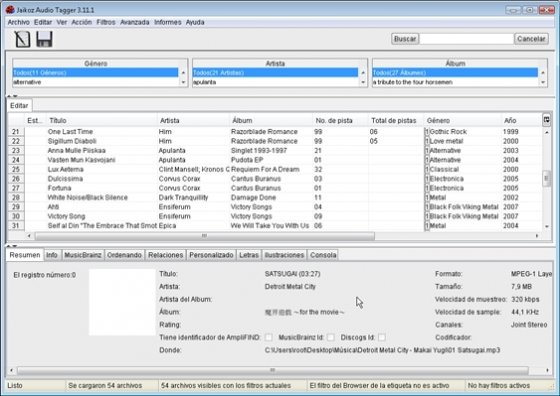This screenshot has width=560, height=396.
Task: Switch to the Personalizado tab
Action: tap(211, 255)
